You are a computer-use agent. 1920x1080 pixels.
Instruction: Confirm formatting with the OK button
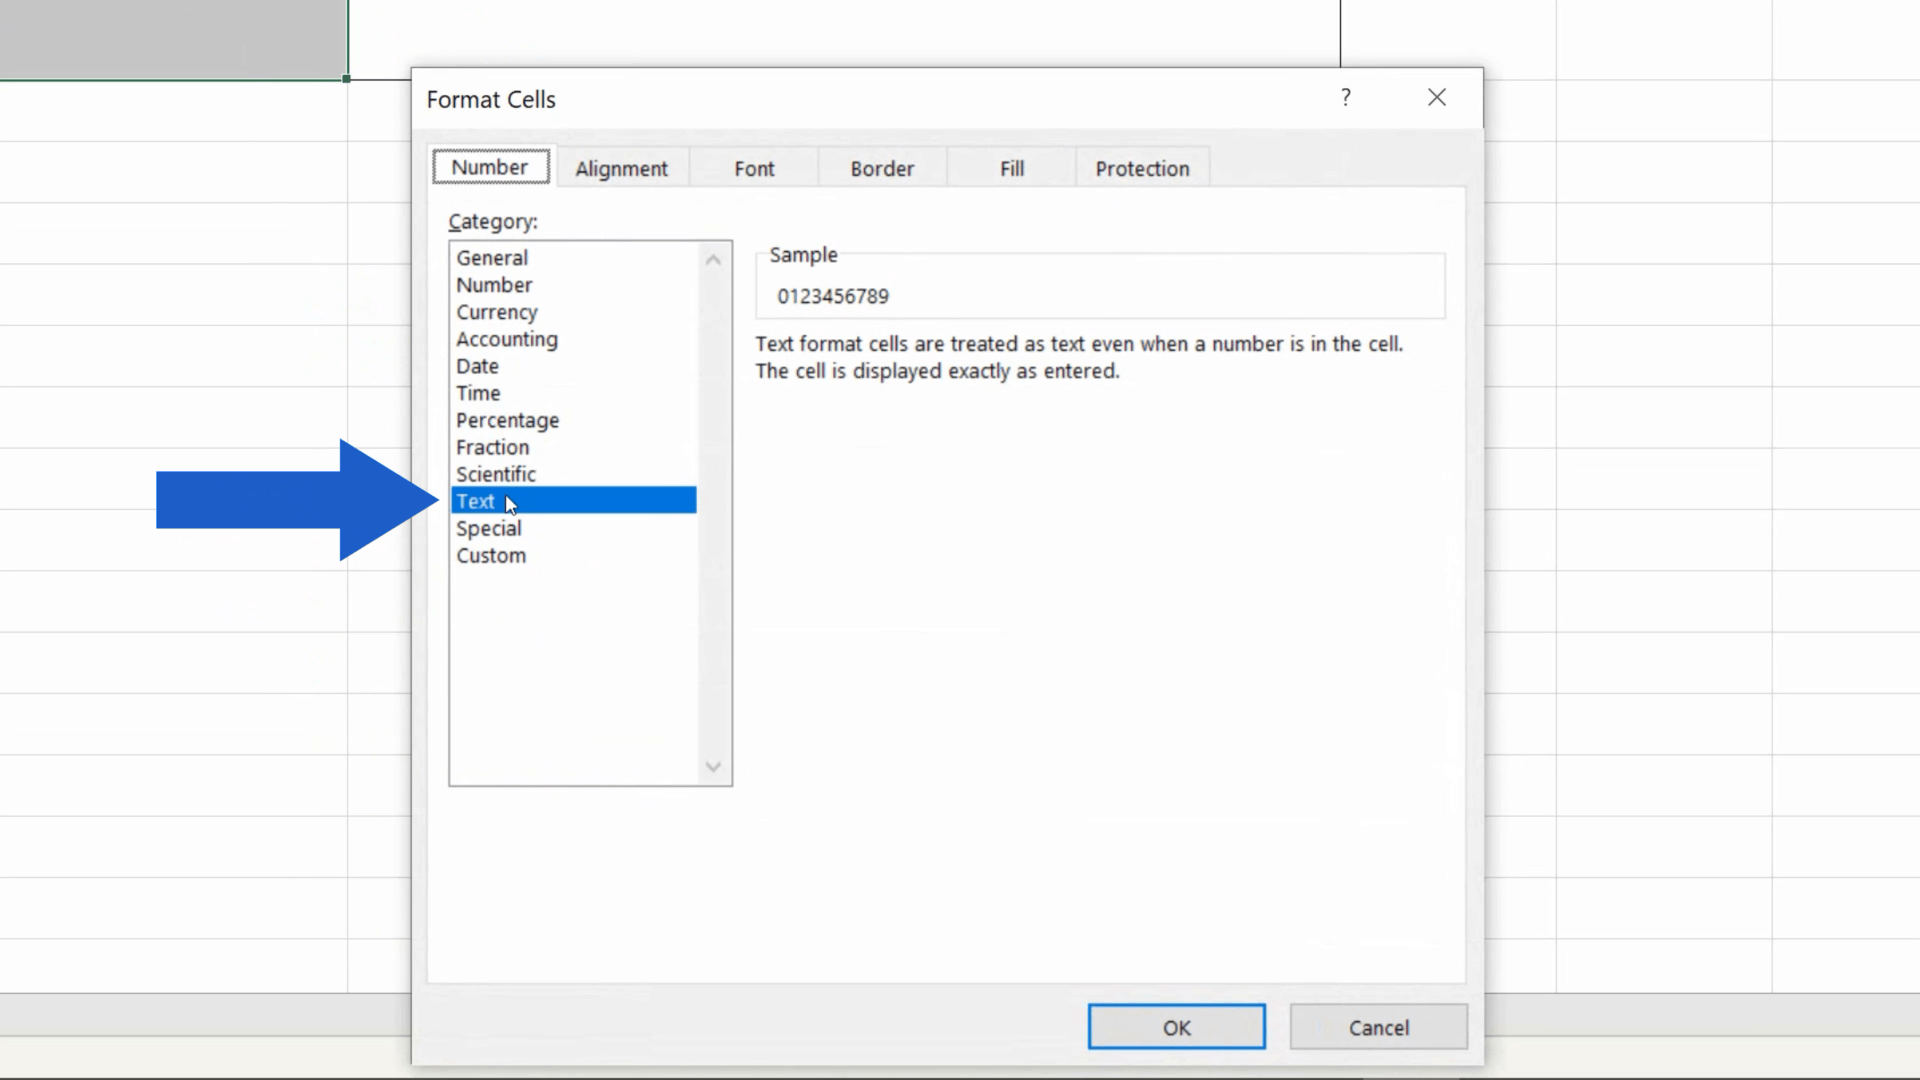point(1176,1027)
